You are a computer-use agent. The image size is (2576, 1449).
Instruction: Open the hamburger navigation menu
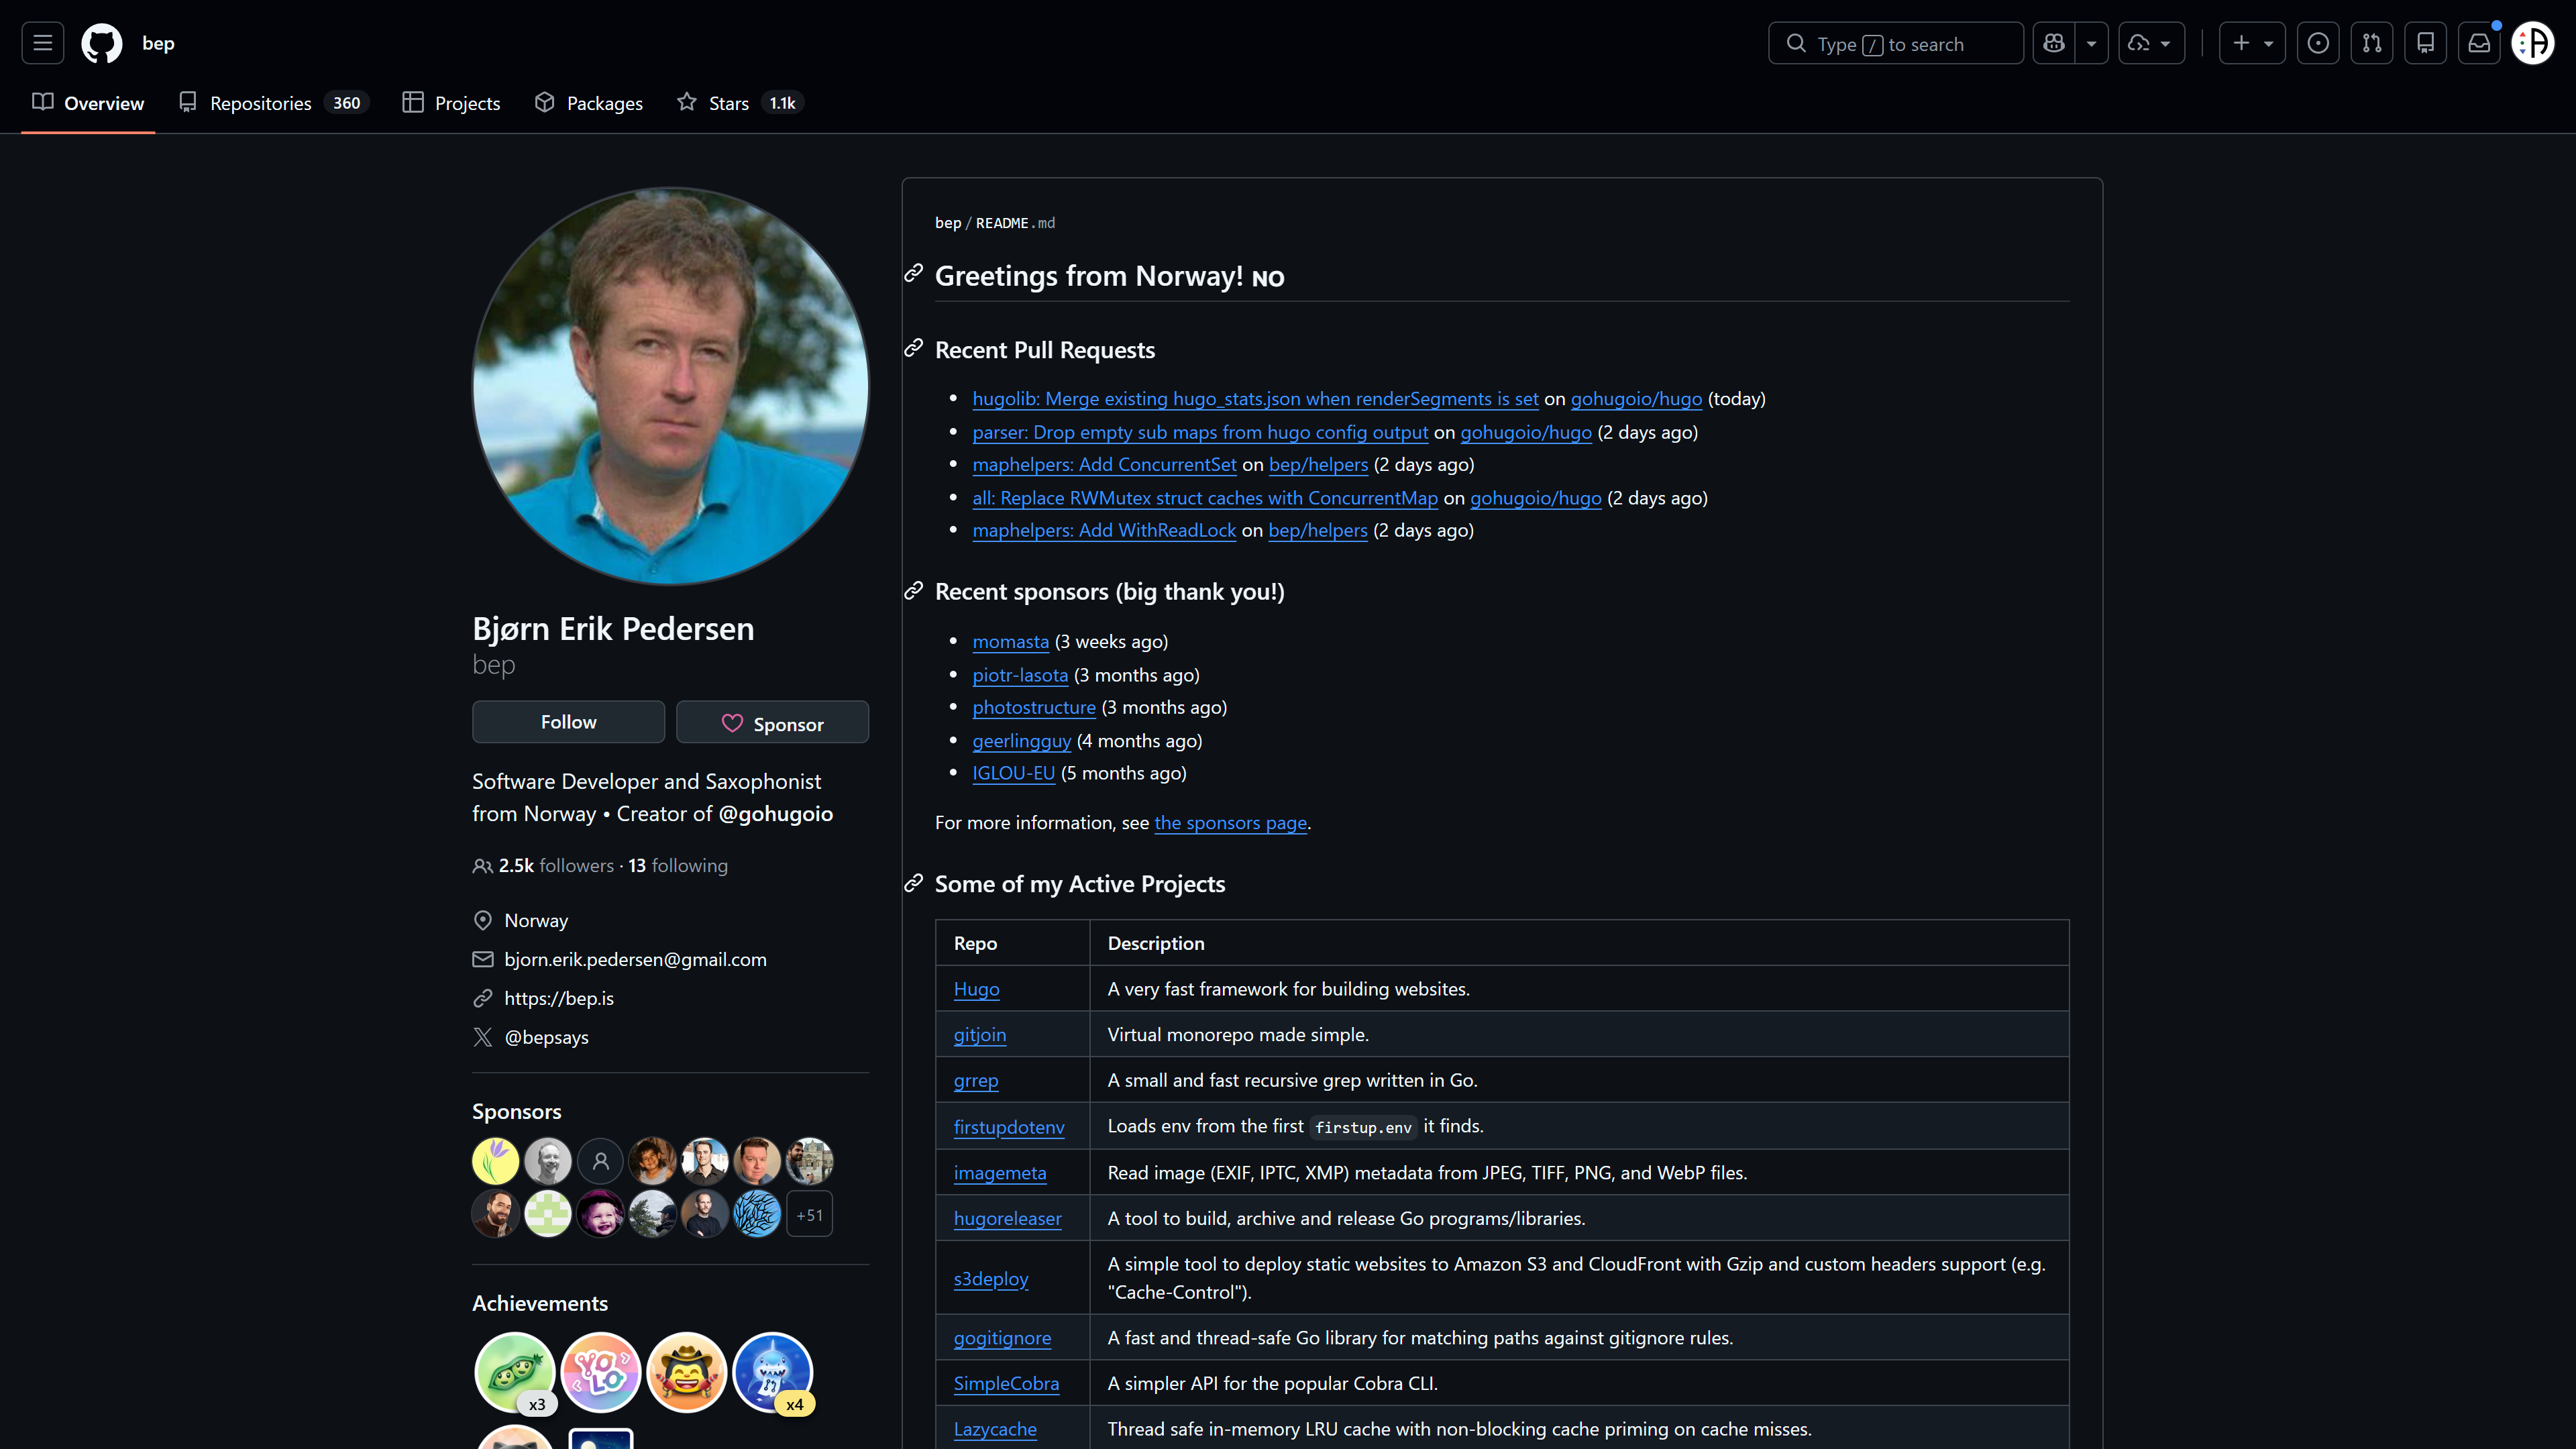pyautogui.click(x=42, y=43)
